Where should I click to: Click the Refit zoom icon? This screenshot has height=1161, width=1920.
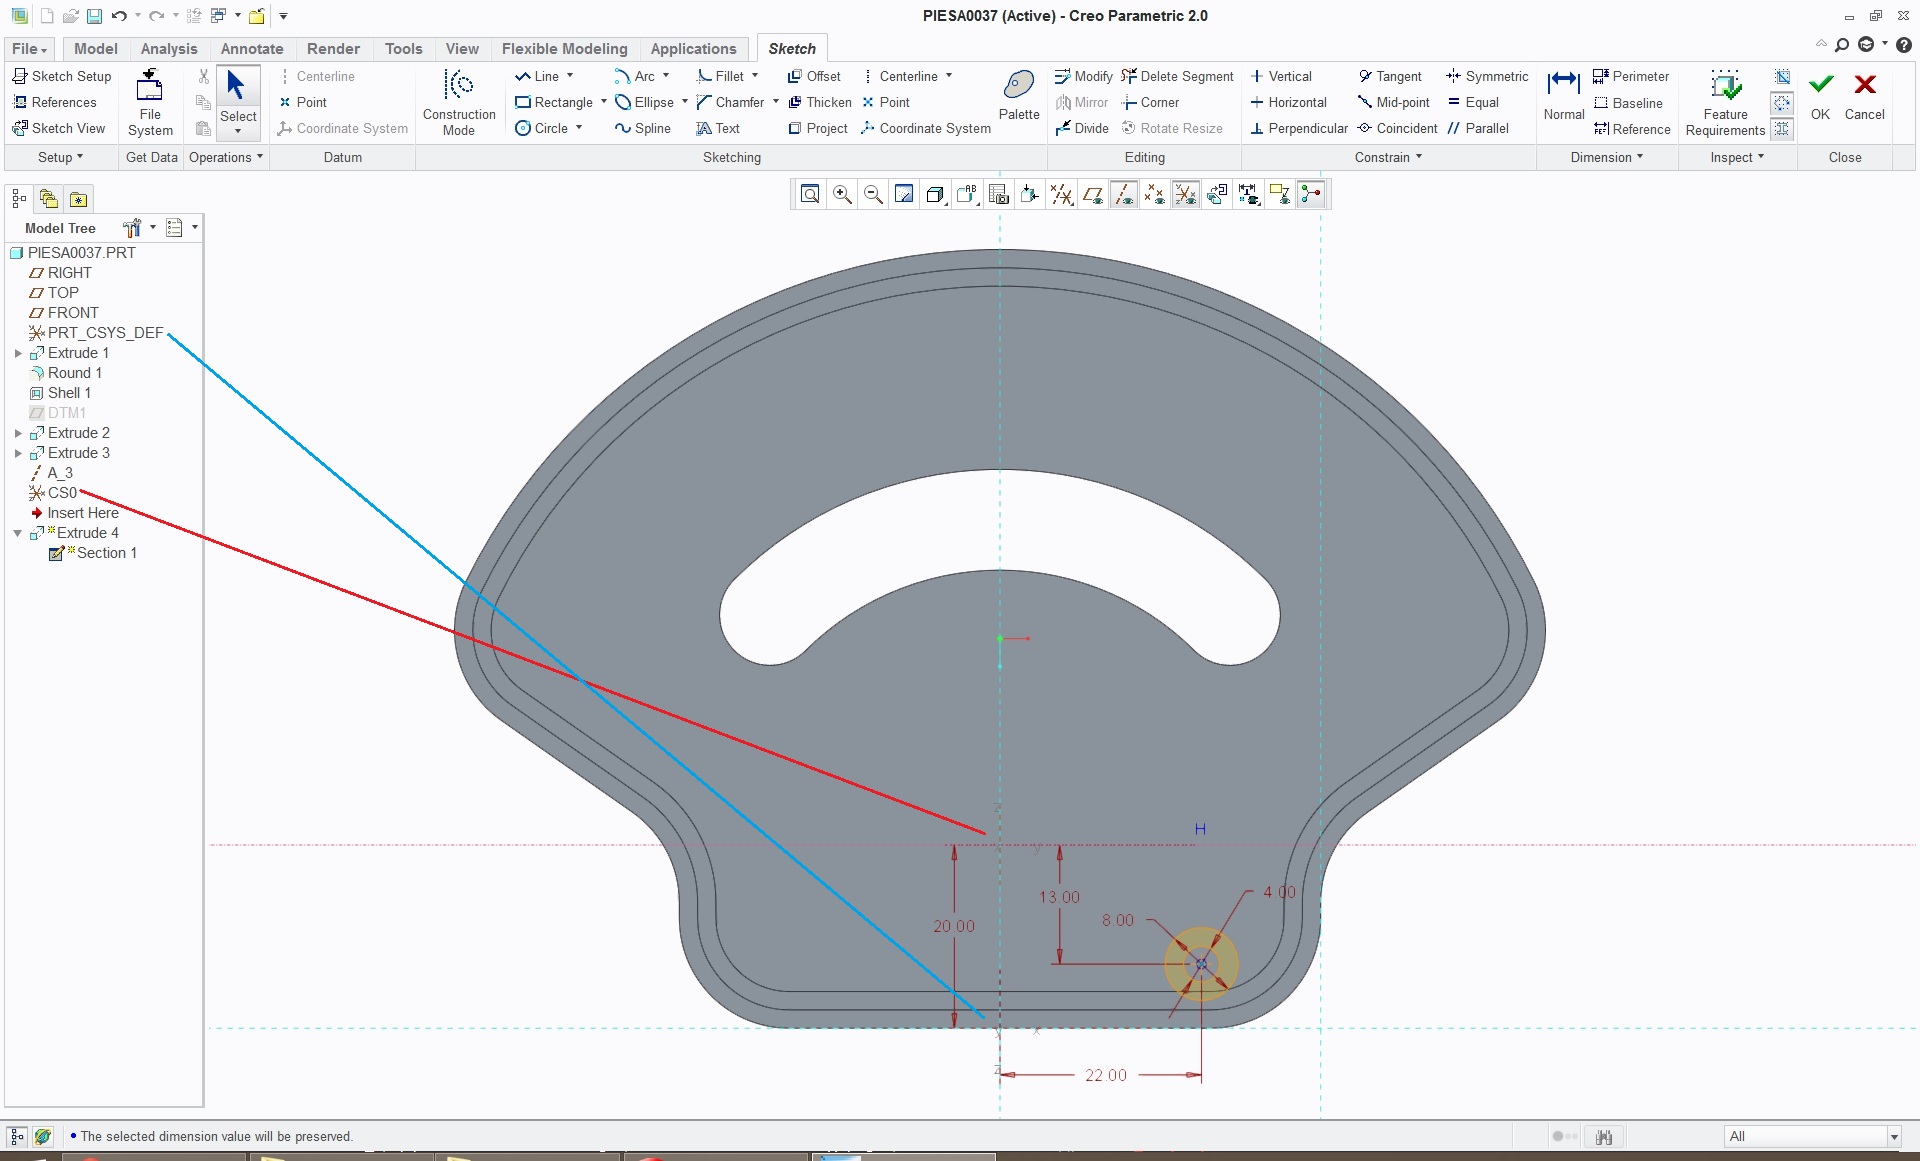(x=810, y=195)
